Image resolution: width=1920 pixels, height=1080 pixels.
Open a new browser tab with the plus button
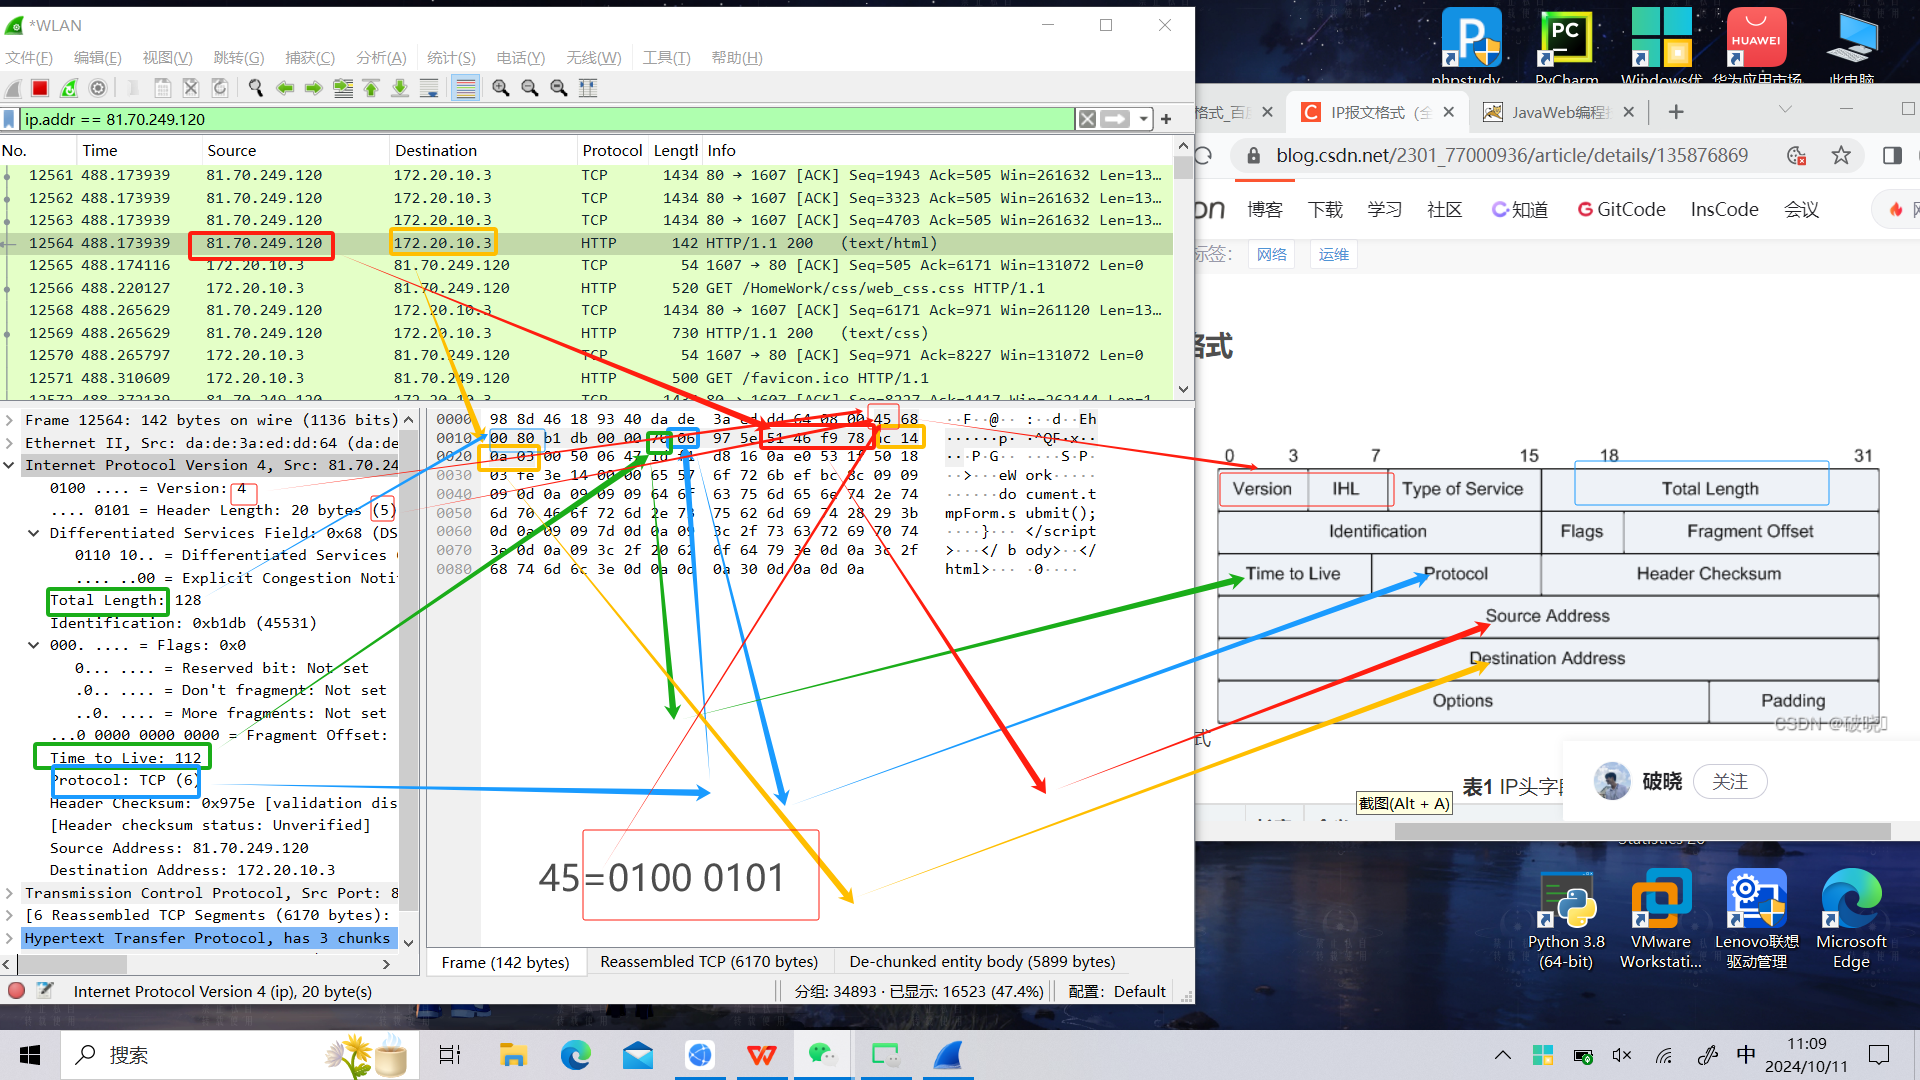1676,112
